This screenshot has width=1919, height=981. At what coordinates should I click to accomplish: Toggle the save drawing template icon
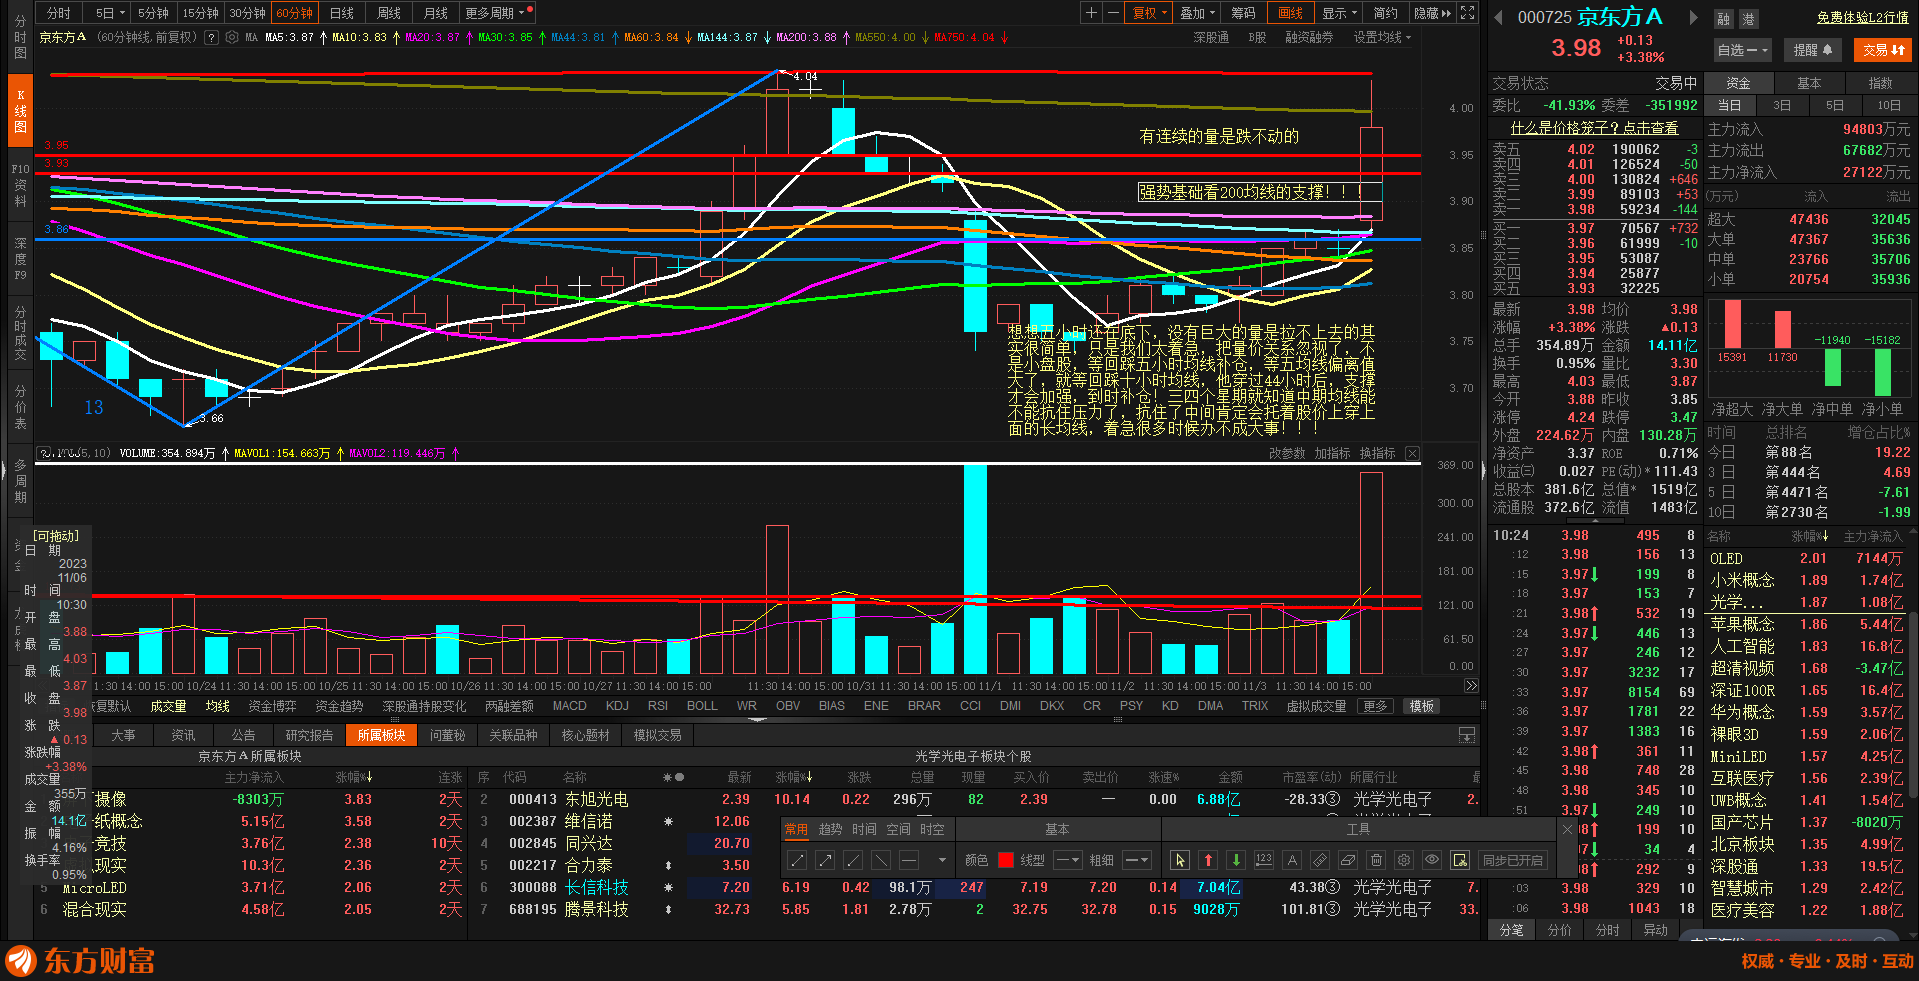1460,860
